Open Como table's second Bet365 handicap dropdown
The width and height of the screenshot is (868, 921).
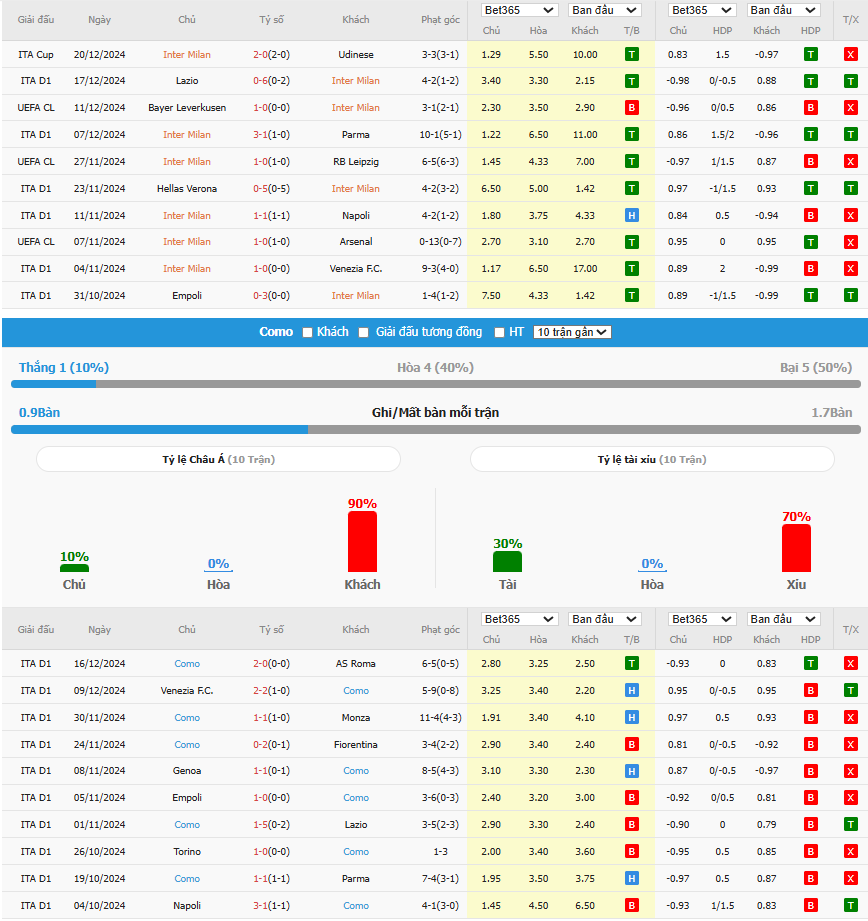coord(702,619)
